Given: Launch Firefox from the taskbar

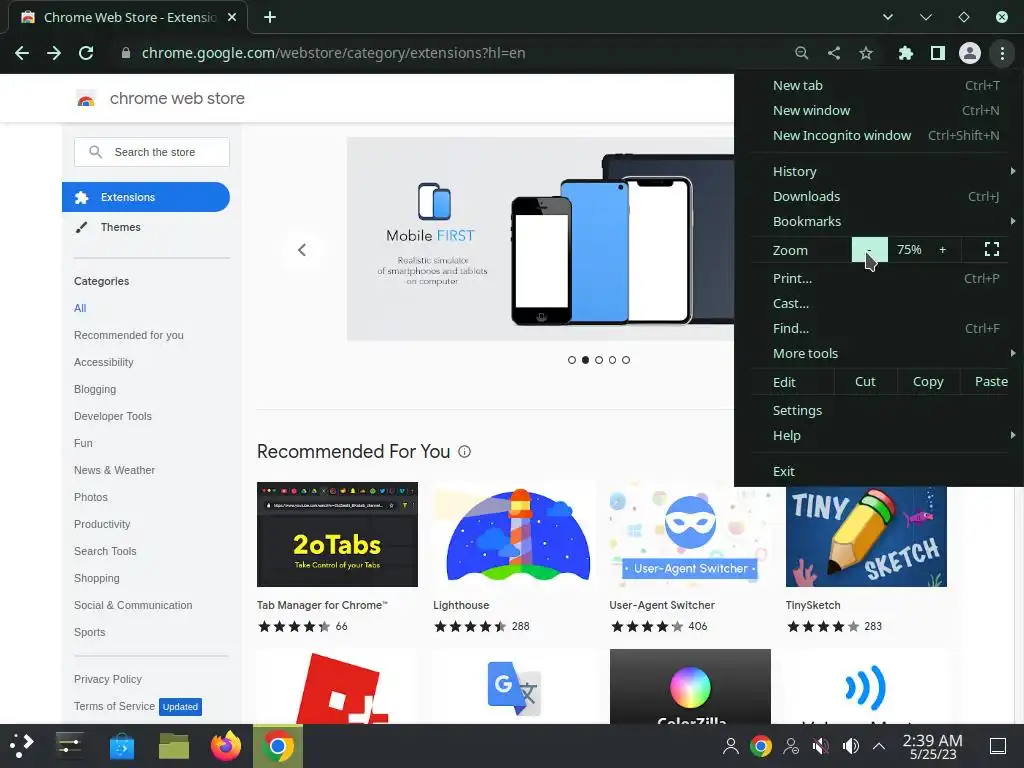Looking at the screenshot, I should point(226,746).
